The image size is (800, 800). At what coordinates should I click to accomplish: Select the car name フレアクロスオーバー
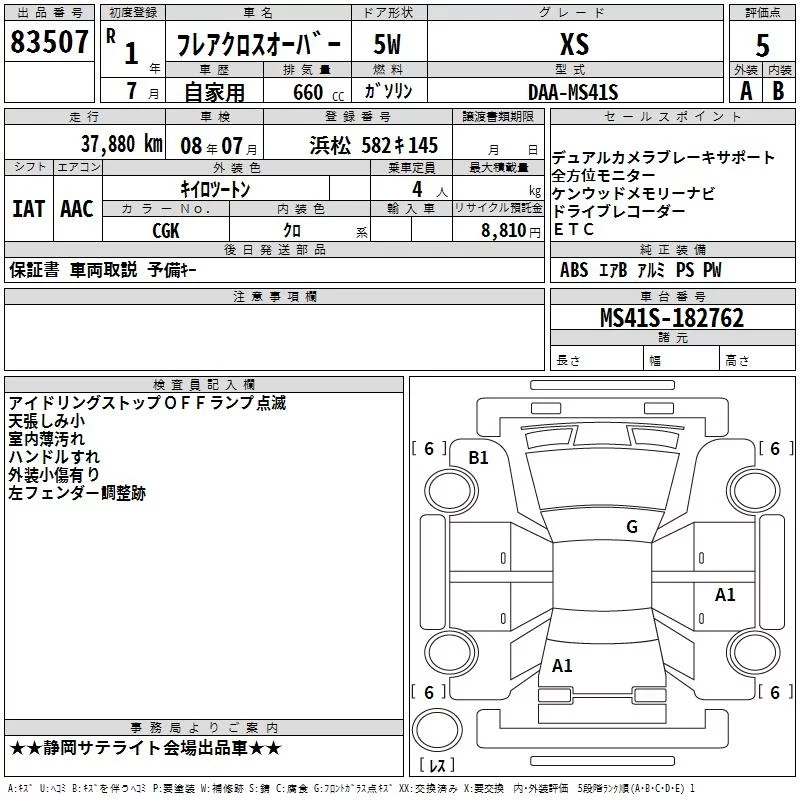click(259, 45)
